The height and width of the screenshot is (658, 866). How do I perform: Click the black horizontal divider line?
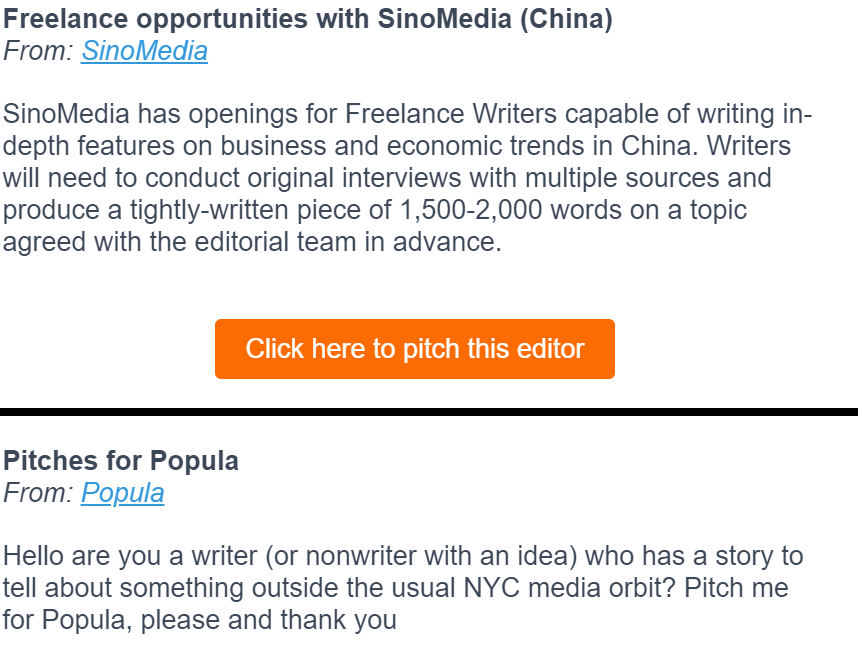[429, 412]
